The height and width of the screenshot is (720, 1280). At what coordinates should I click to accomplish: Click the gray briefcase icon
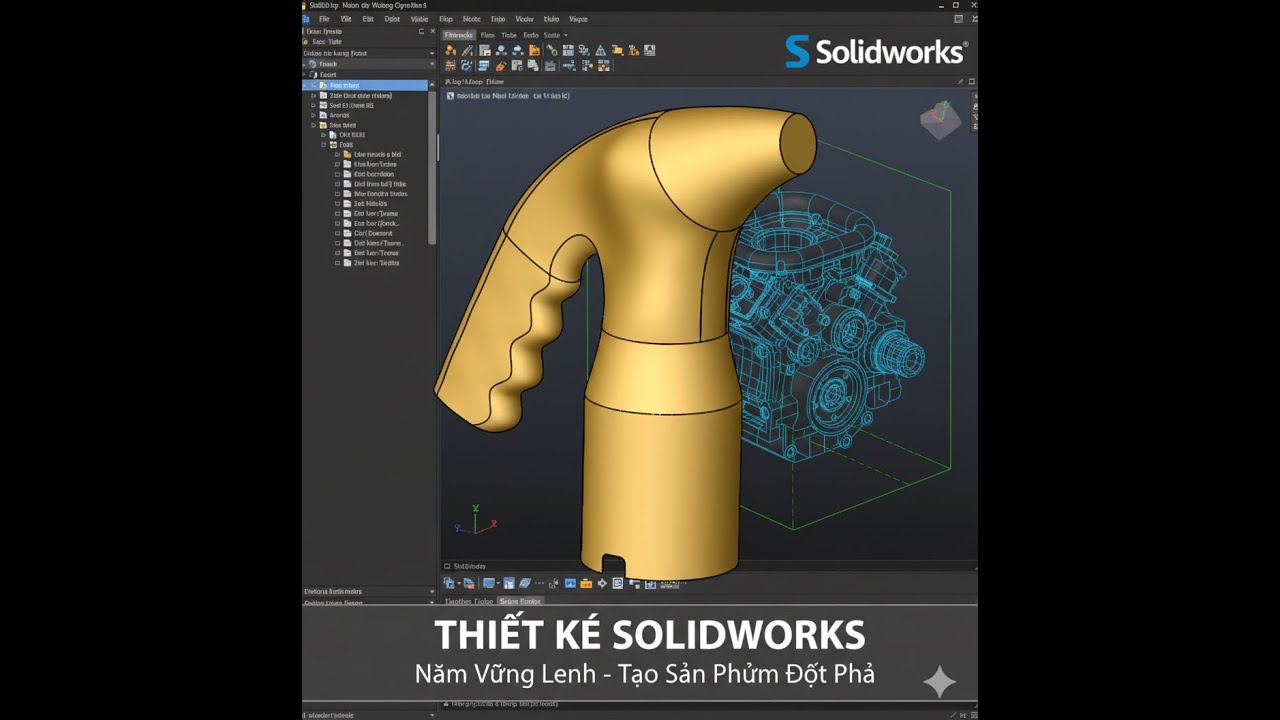550,66
